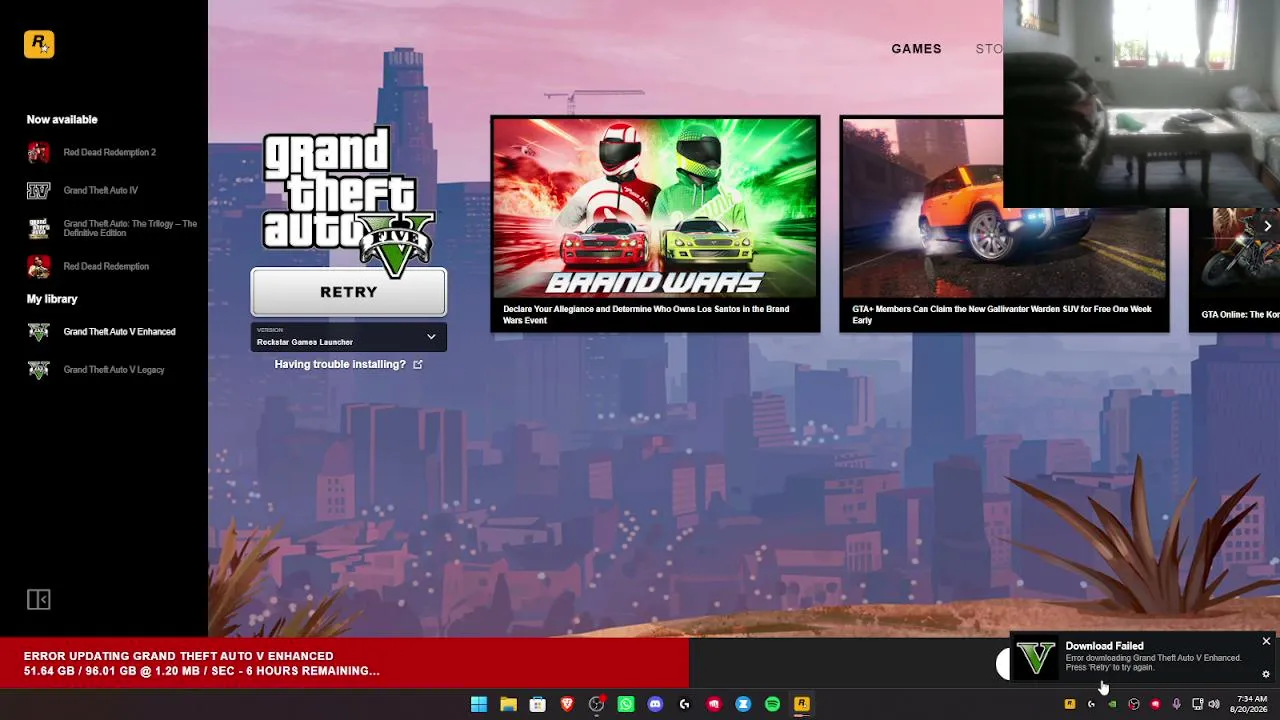Open the 'GTA Online: The Ko...' news headline

(x=1240, y=315)
